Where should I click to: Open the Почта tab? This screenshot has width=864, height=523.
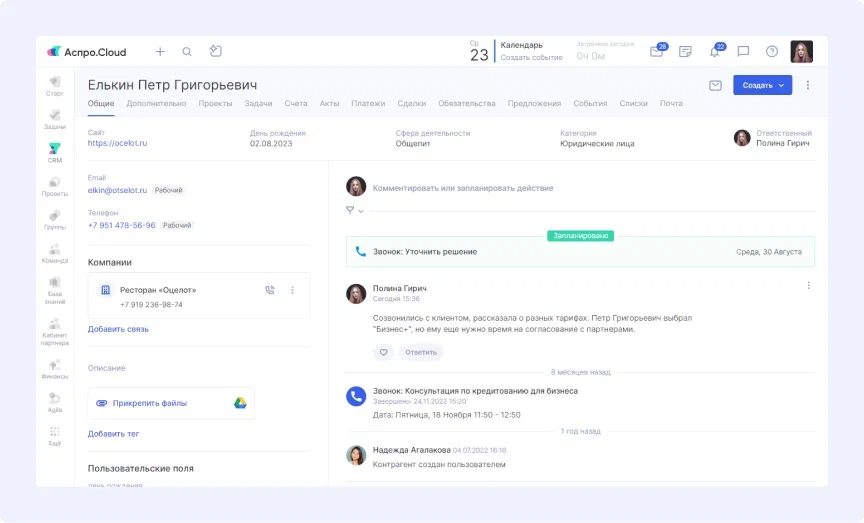(671, 104)
